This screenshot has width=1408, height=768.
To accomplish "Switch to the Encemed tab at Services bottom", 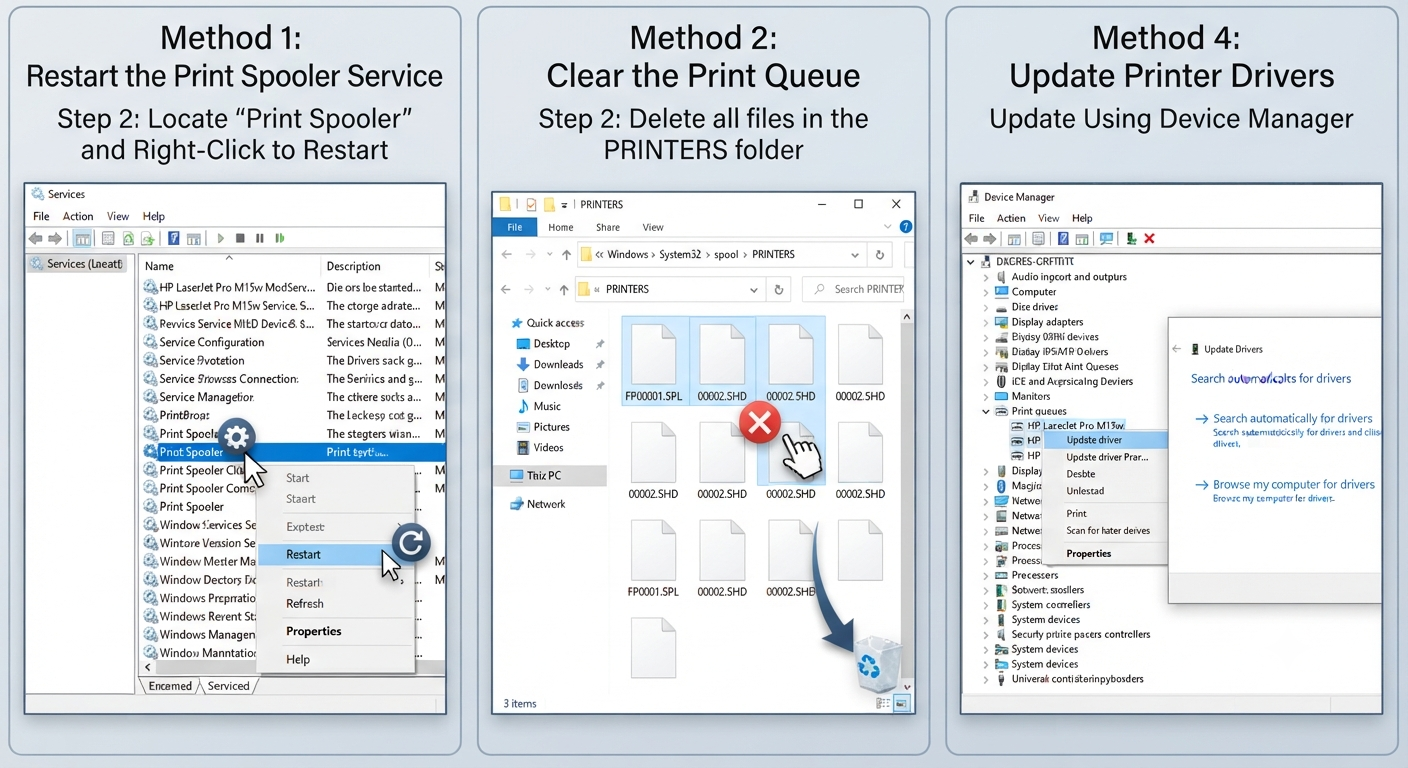I will (170, 686).
